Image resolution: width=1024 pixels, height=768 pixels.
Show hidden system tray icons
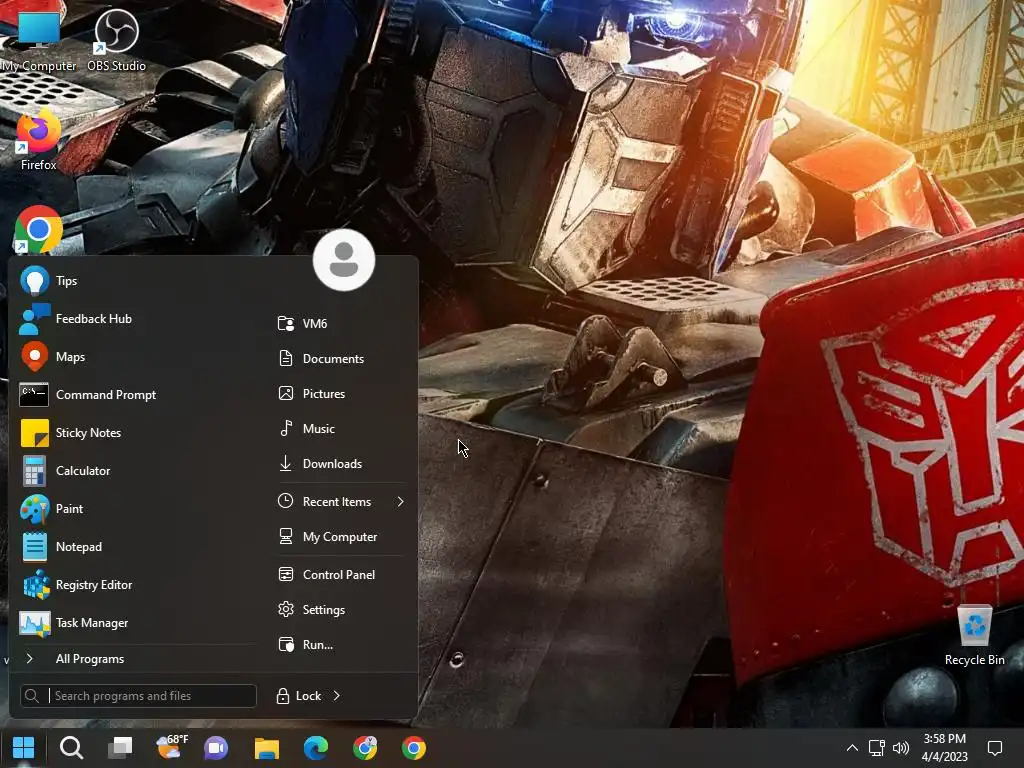[852, 748]
